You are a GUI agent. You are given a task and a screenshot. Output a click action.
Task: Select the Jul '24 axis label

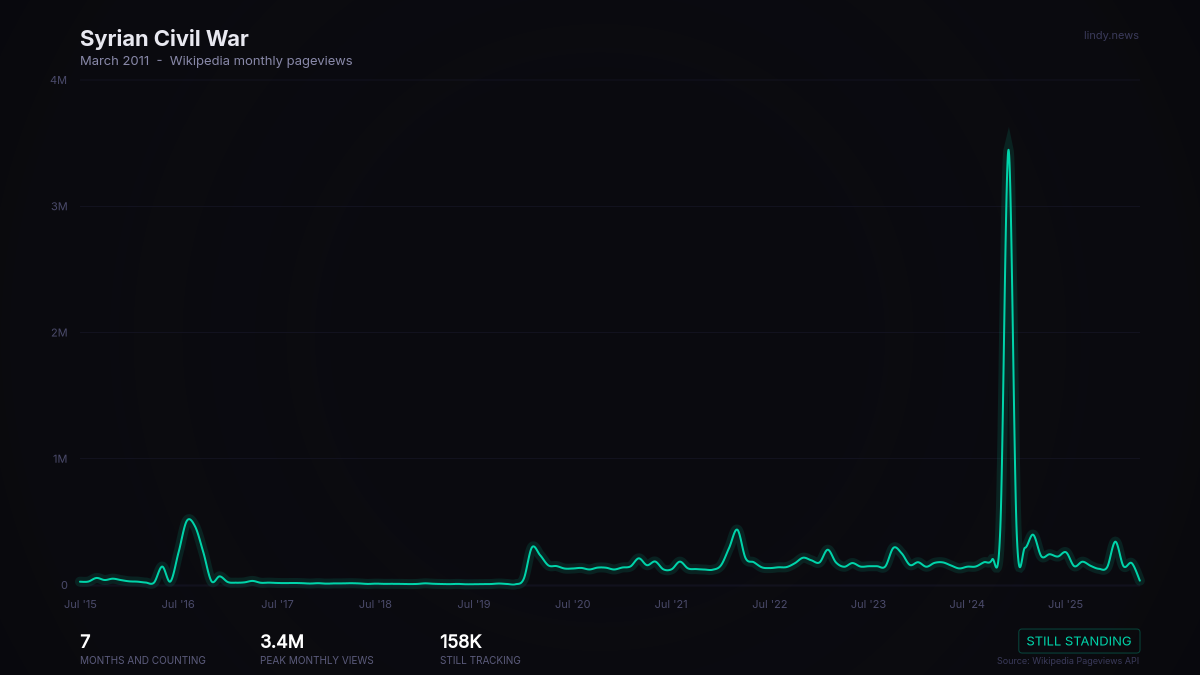pyautogui.click(x=967, y=604)
